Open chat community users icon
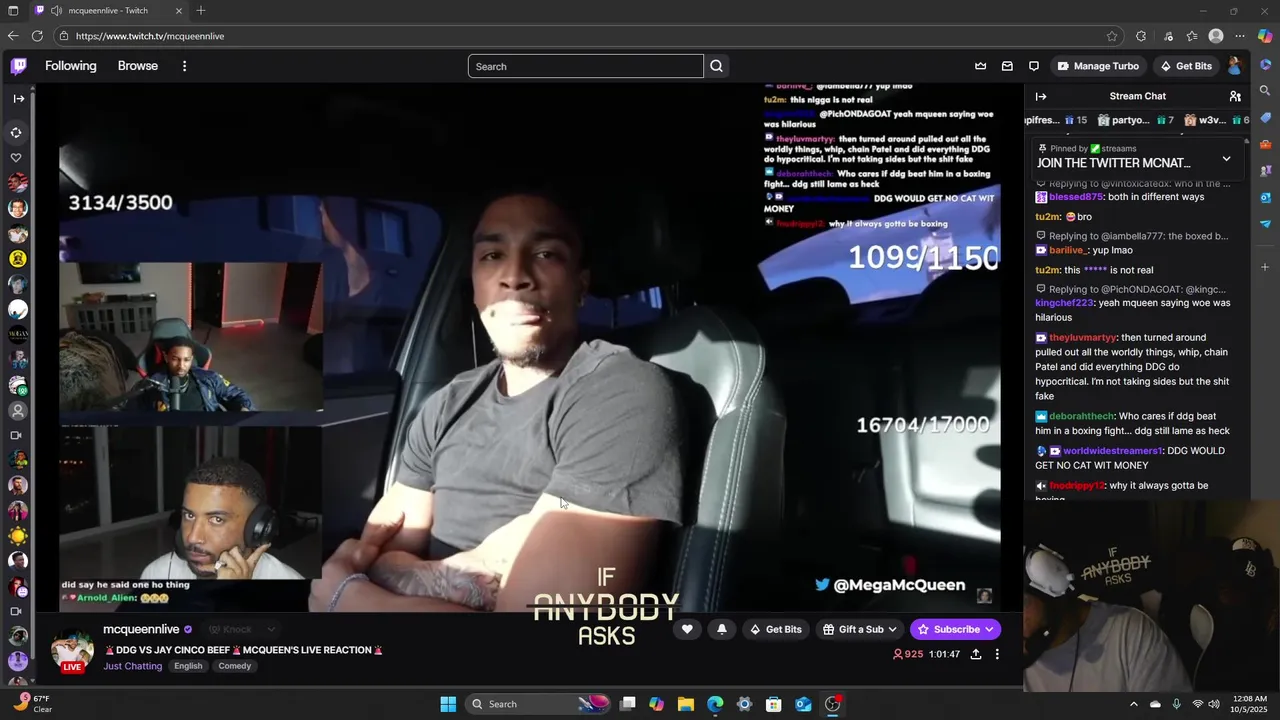This screenshot has height=720, width=1280. pos(1235,96)
